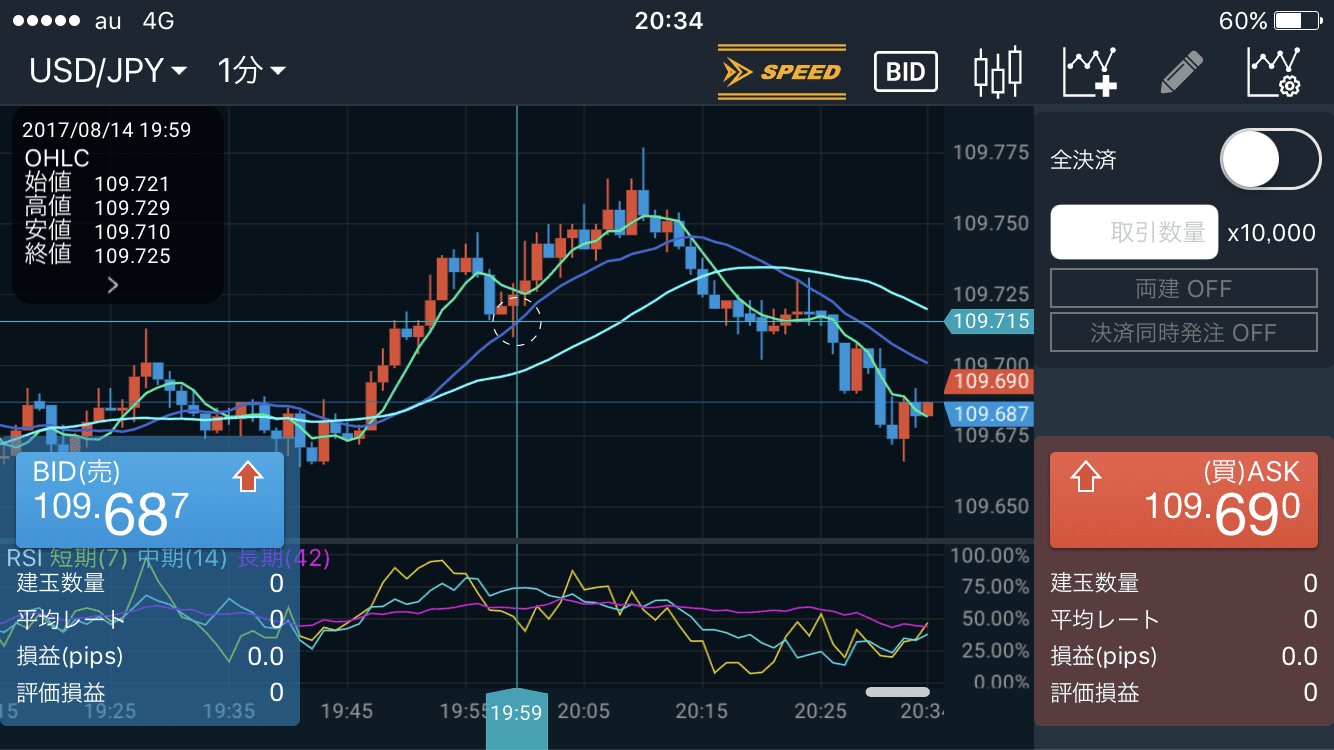Tap the 109.687 bid price label
The height and width of the screenshot is (750, 1334).
coord(987,414)
